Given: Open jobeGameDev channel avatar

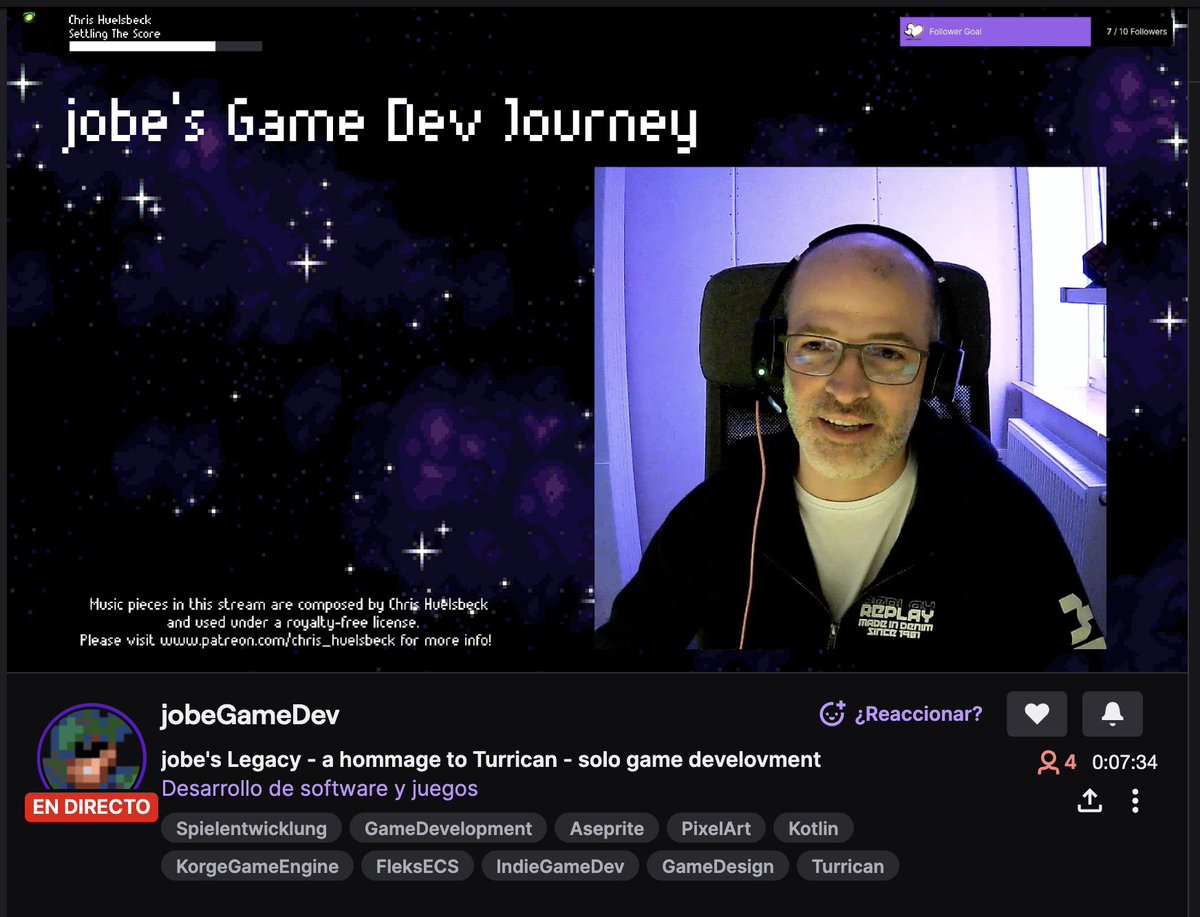Looking at the screenshot, I should click(91, 757).
